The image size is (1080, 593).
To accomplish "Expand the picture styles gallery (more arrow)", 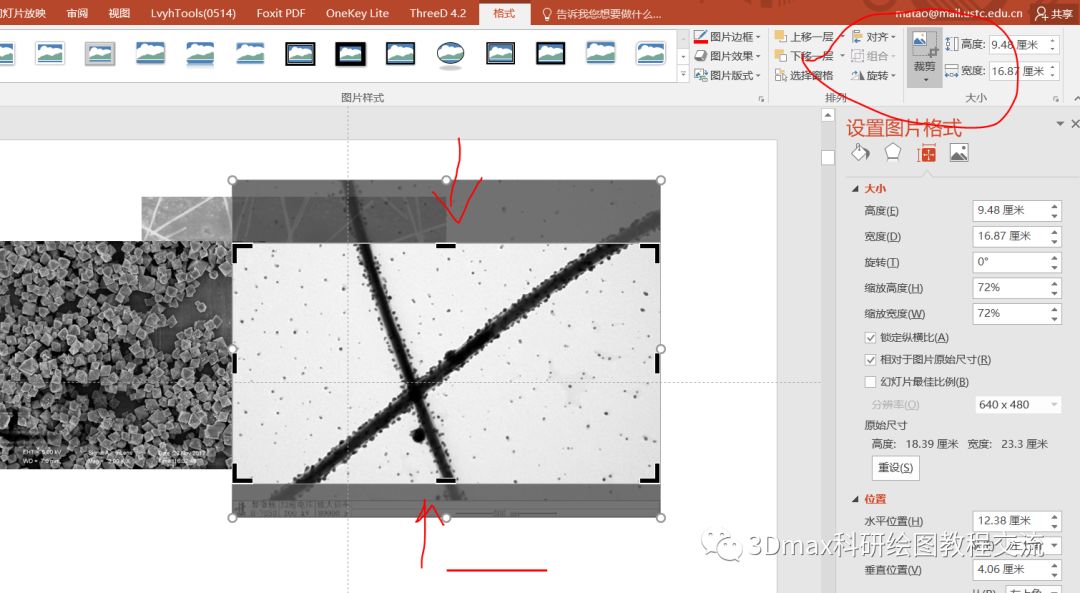I will click(x=683, y=74).
